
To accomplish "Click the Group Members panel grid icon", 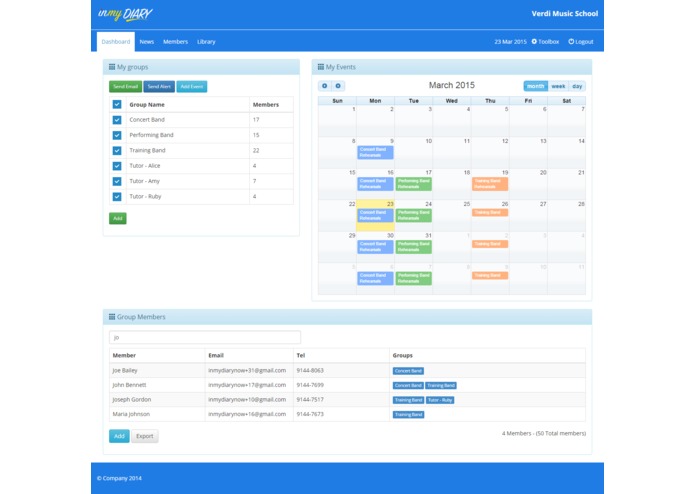I will click(112, 317).
